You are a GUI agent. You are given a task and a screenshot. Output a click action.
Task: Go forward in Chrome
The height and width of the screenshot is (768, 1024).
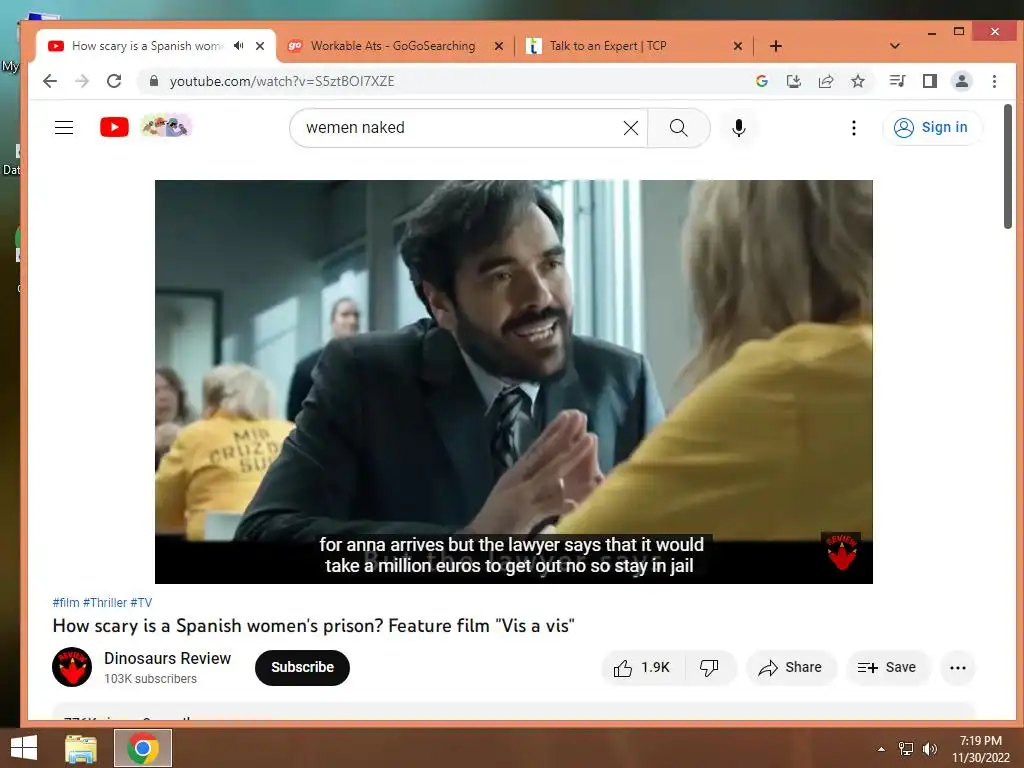(82, 81)
